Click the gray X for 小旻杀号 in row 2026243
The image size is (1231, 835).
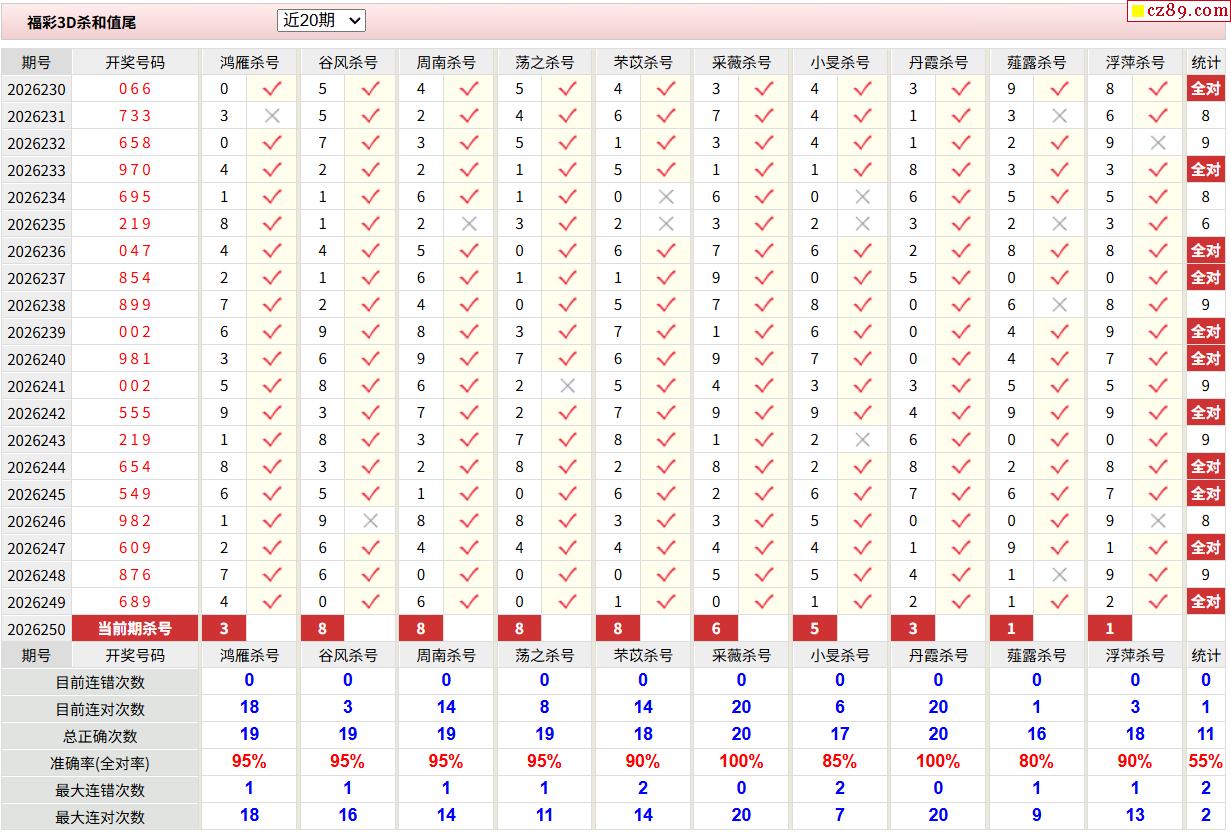tap(862, 440)
